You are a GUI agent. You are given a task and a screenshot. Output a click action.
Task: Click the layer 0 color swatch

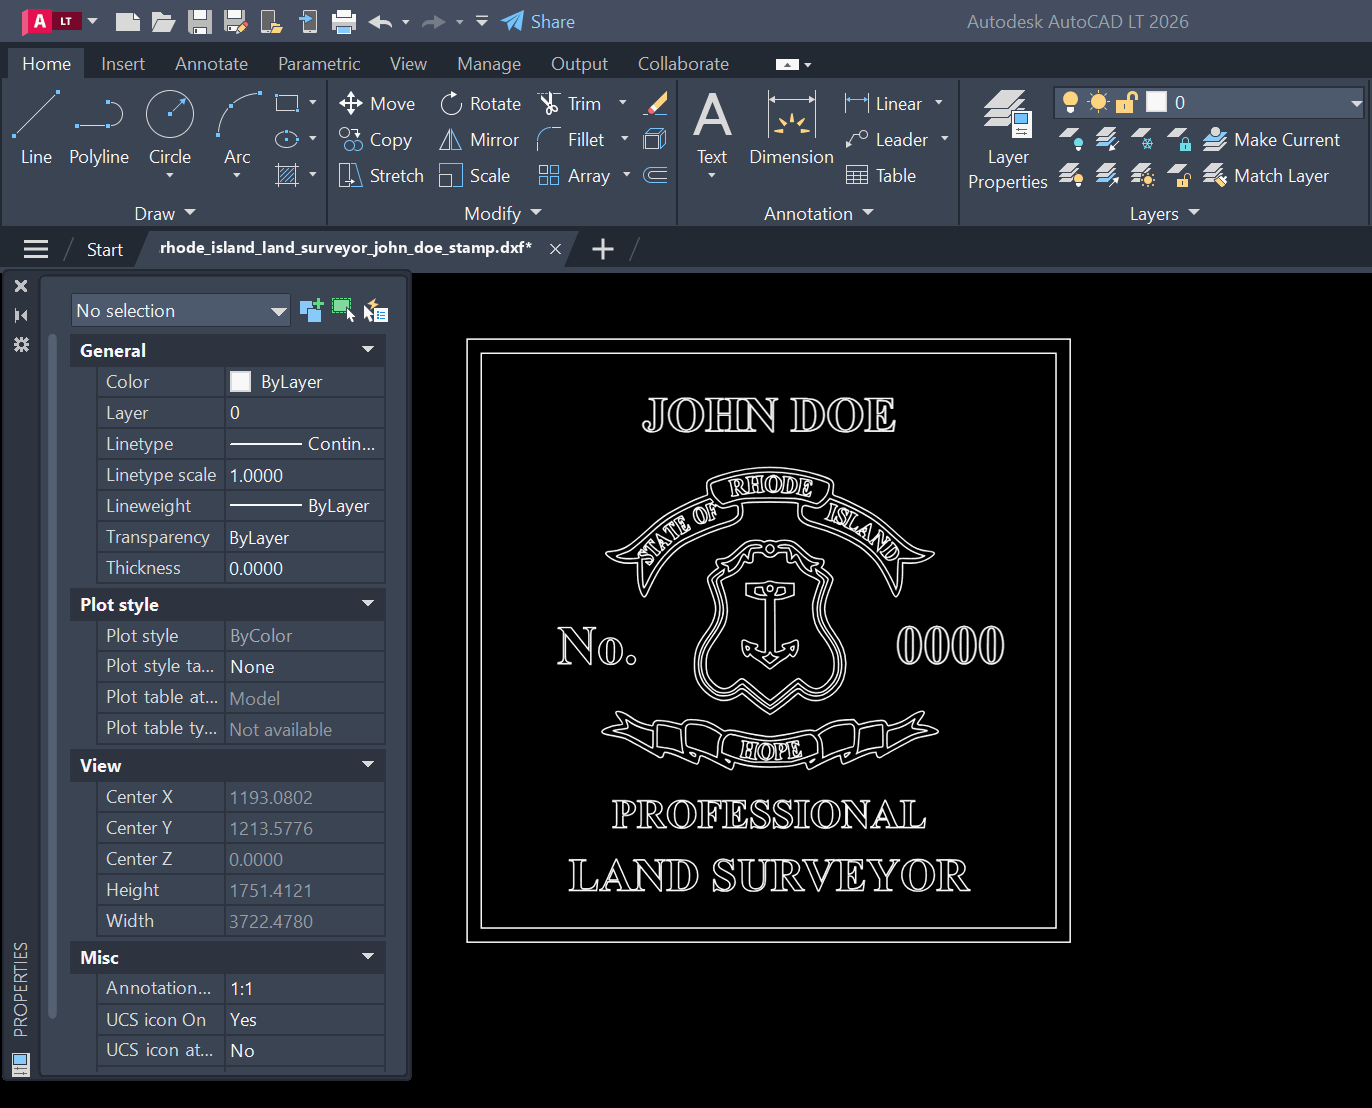[x=1156, y=102]
